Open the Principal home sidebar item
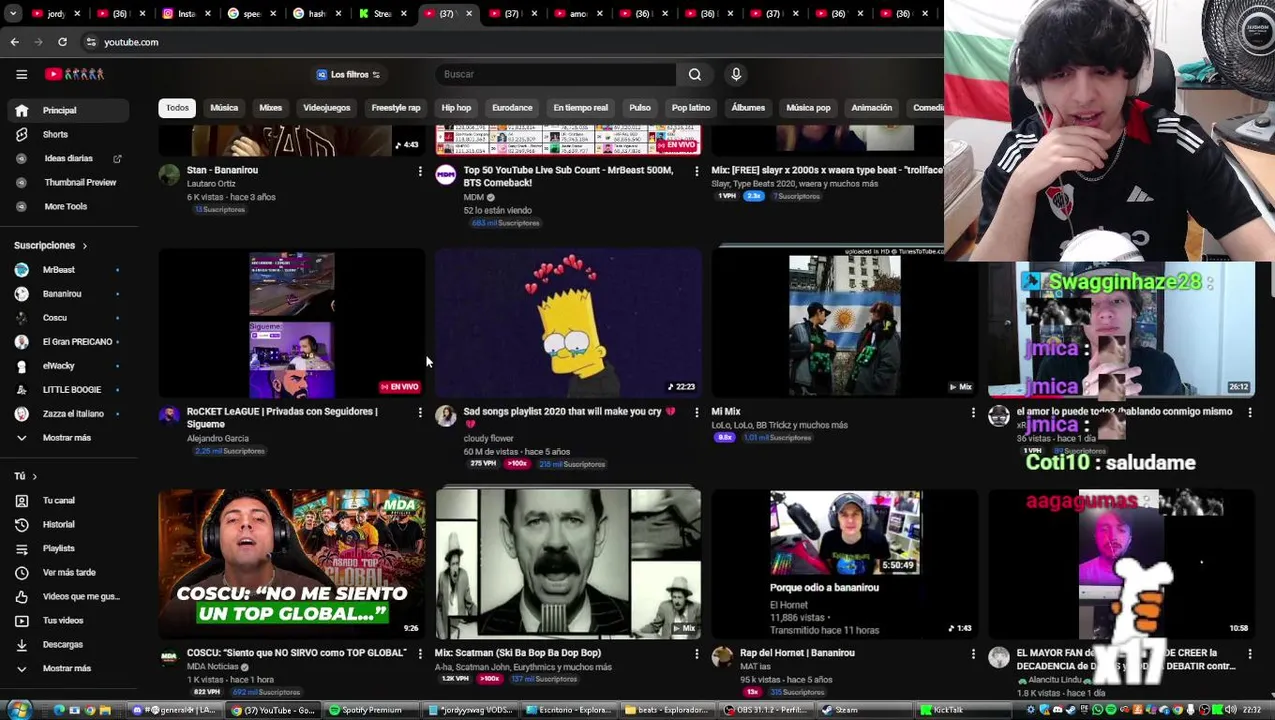This screenshot has height=720, width=1275. click(68, 110)
